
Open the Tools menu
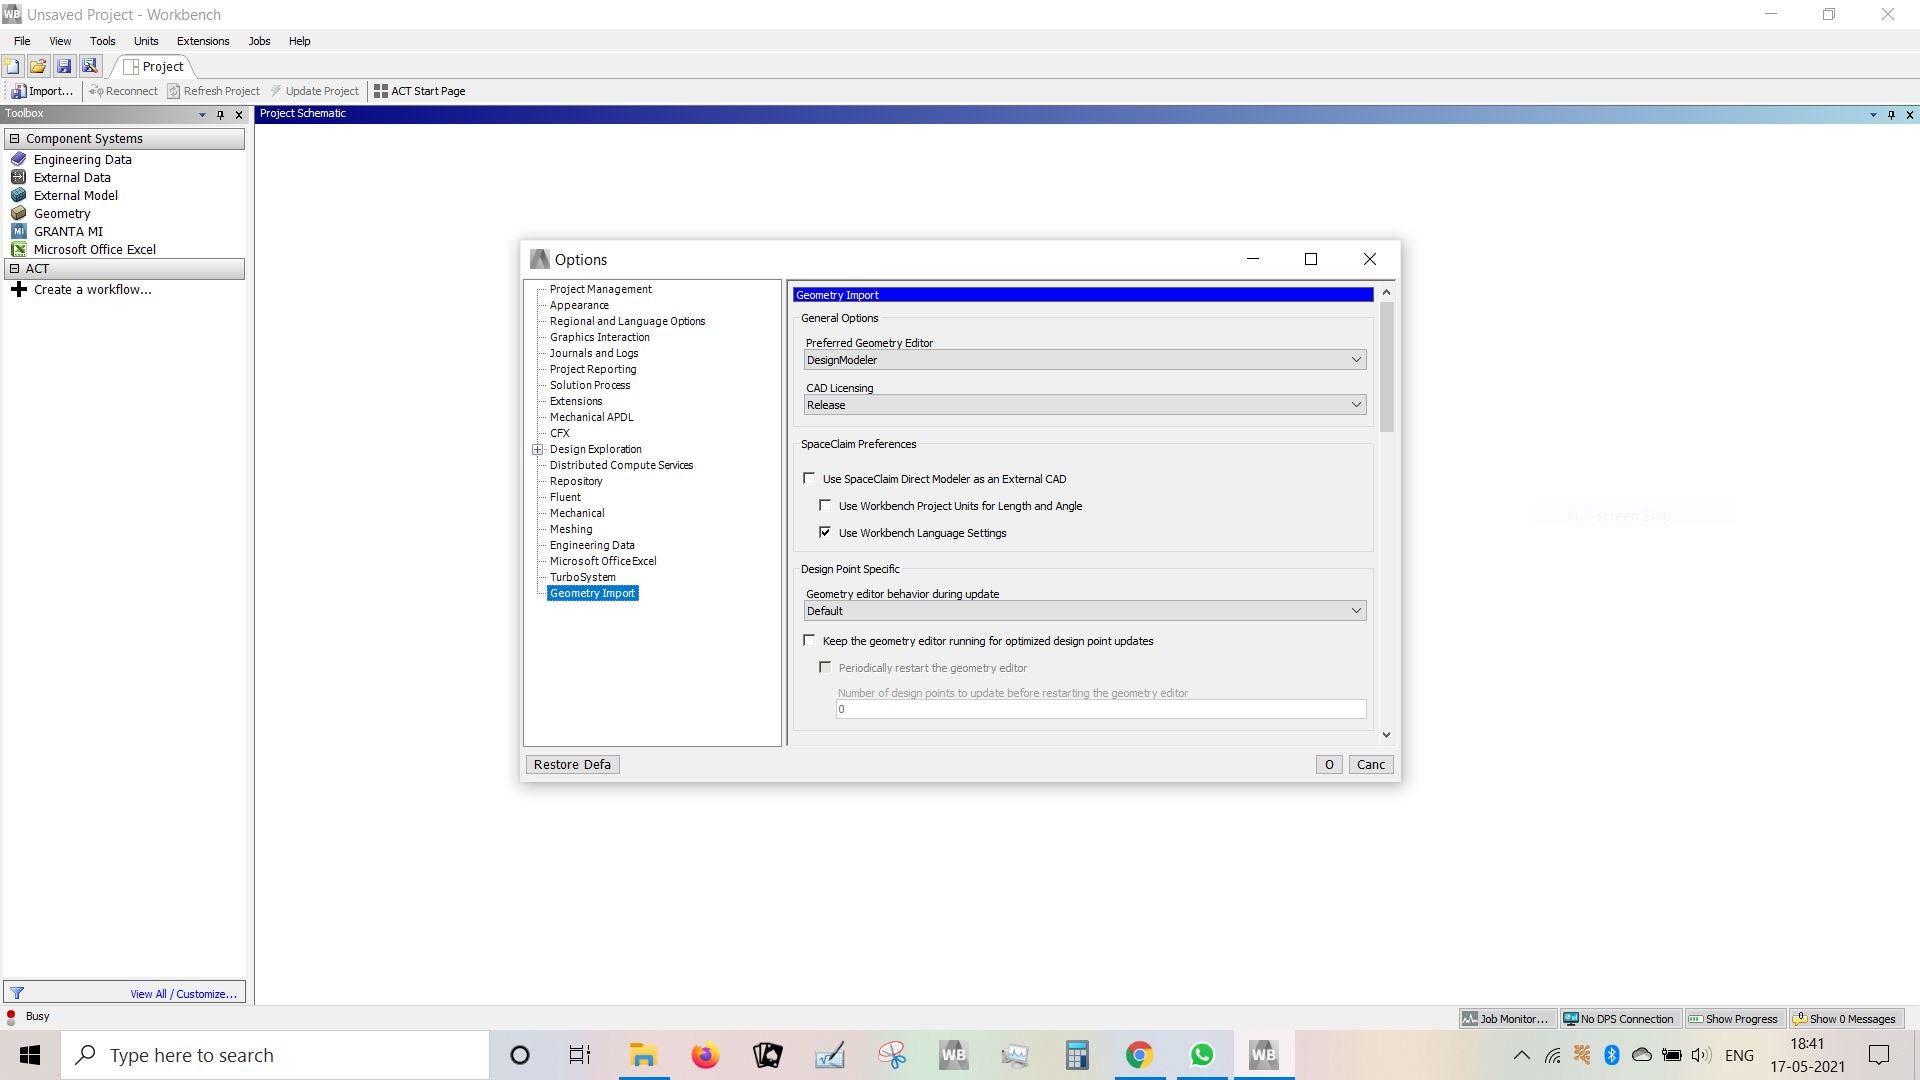102,41
